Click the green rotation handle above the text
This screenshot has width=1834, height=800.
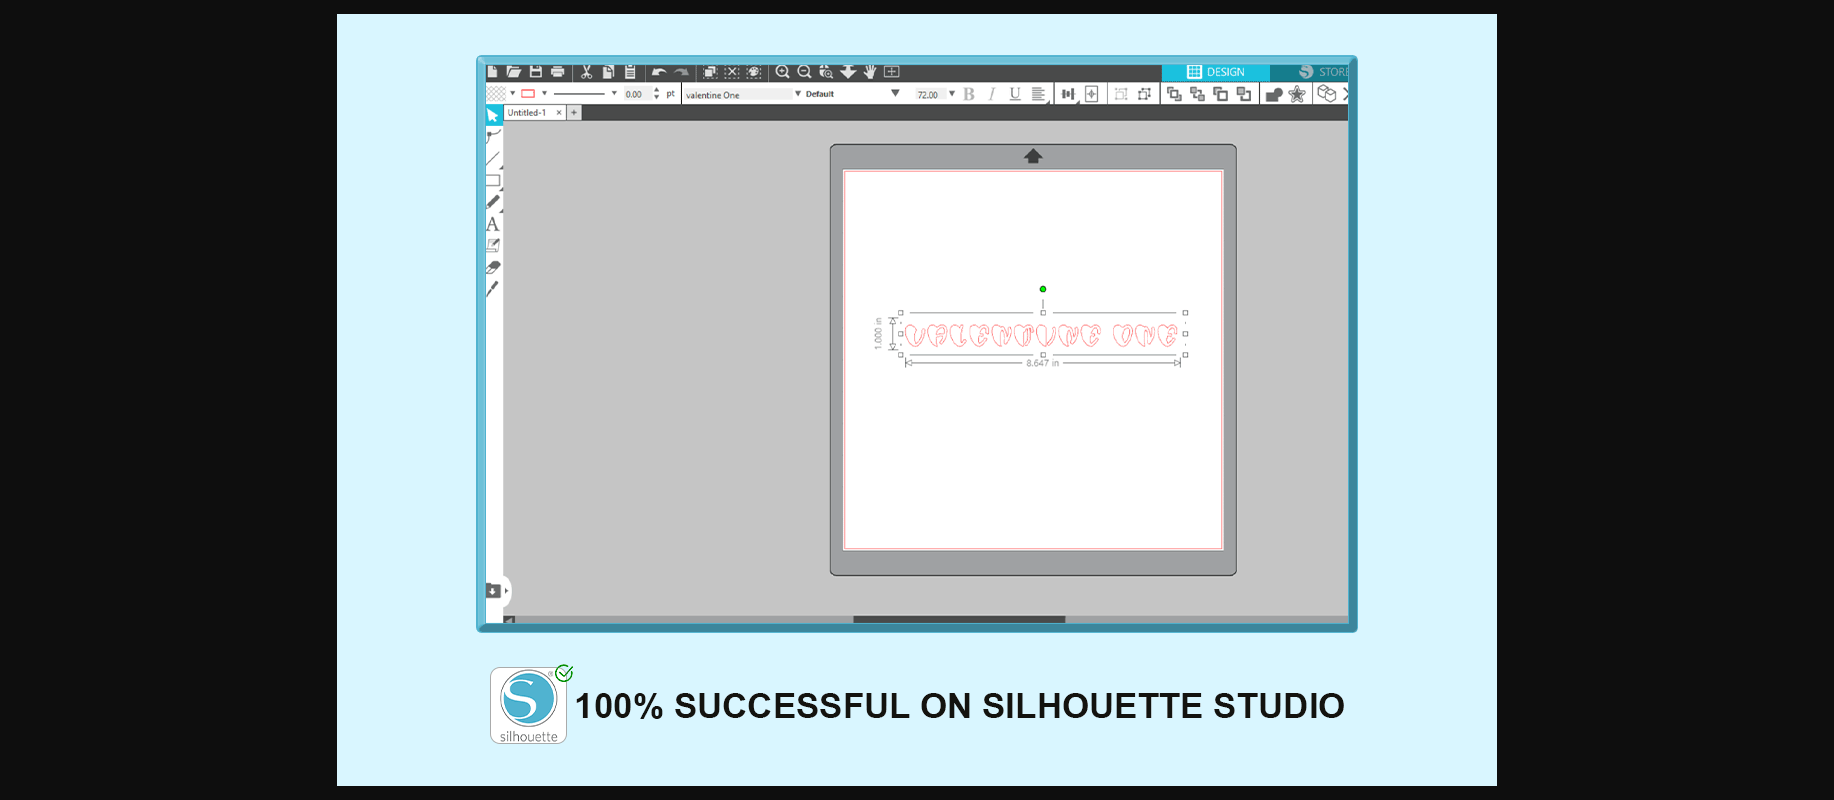1043,289
